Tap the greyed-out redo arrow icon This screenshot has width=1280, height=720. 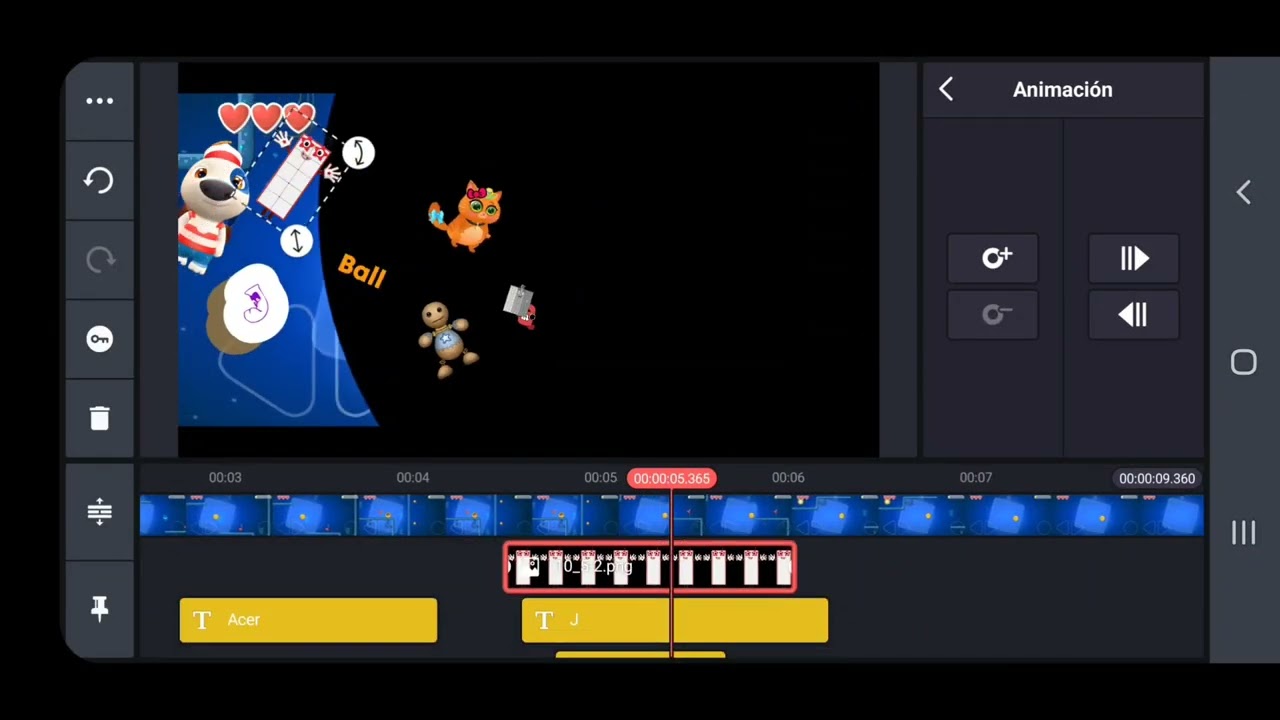[x=99, y=260]
